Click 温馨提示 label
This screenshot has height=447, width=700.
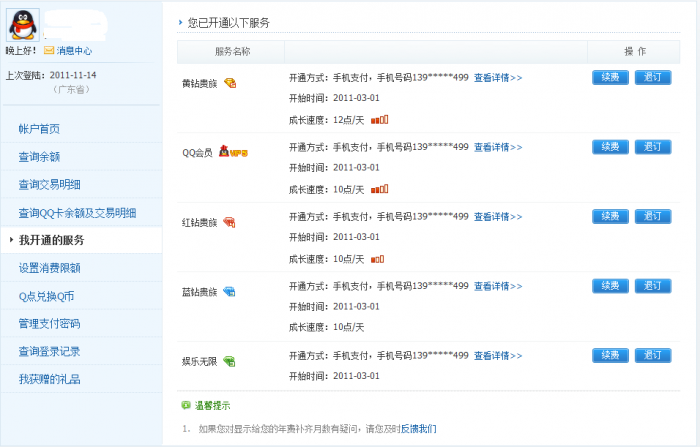click(212, 405)
